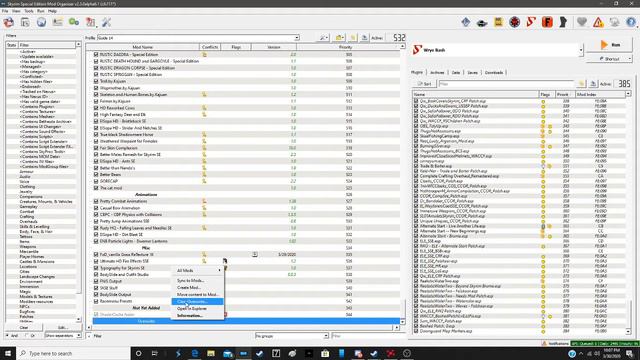Open the instance manager icon in toolbar

(x=9, y=22)
